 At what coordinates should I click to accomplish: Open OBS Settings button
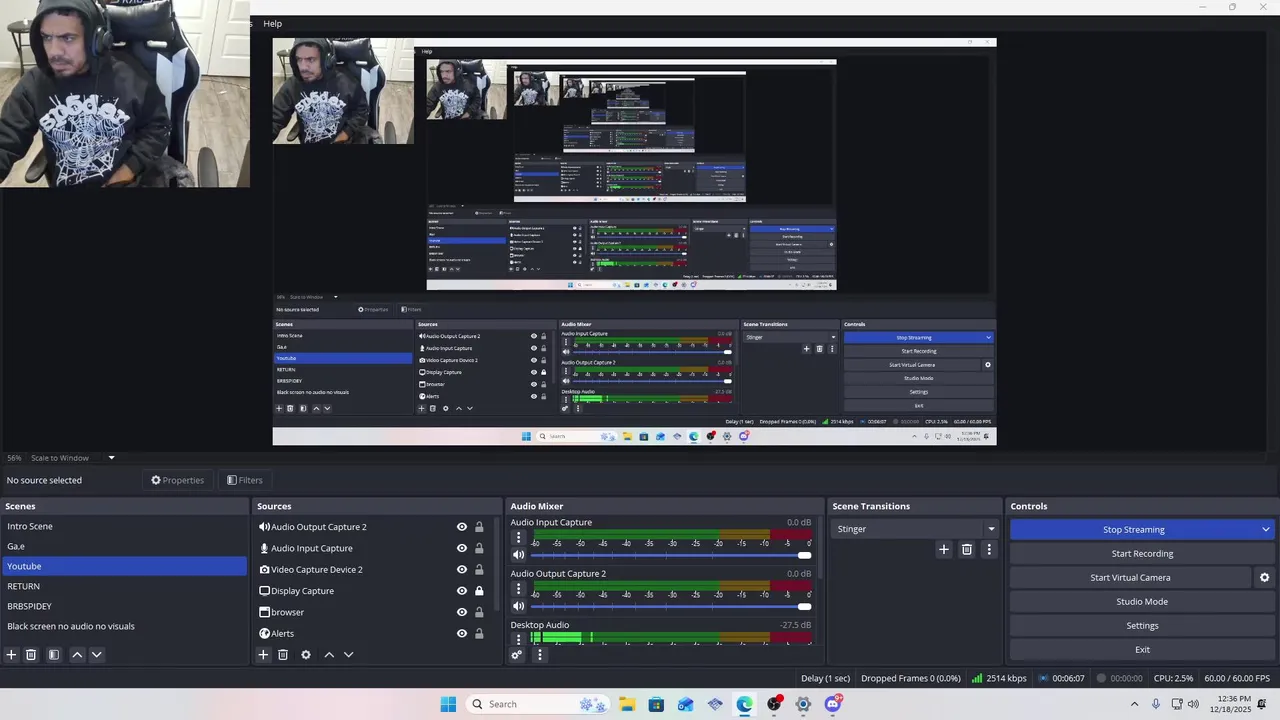coord(1142,626)
